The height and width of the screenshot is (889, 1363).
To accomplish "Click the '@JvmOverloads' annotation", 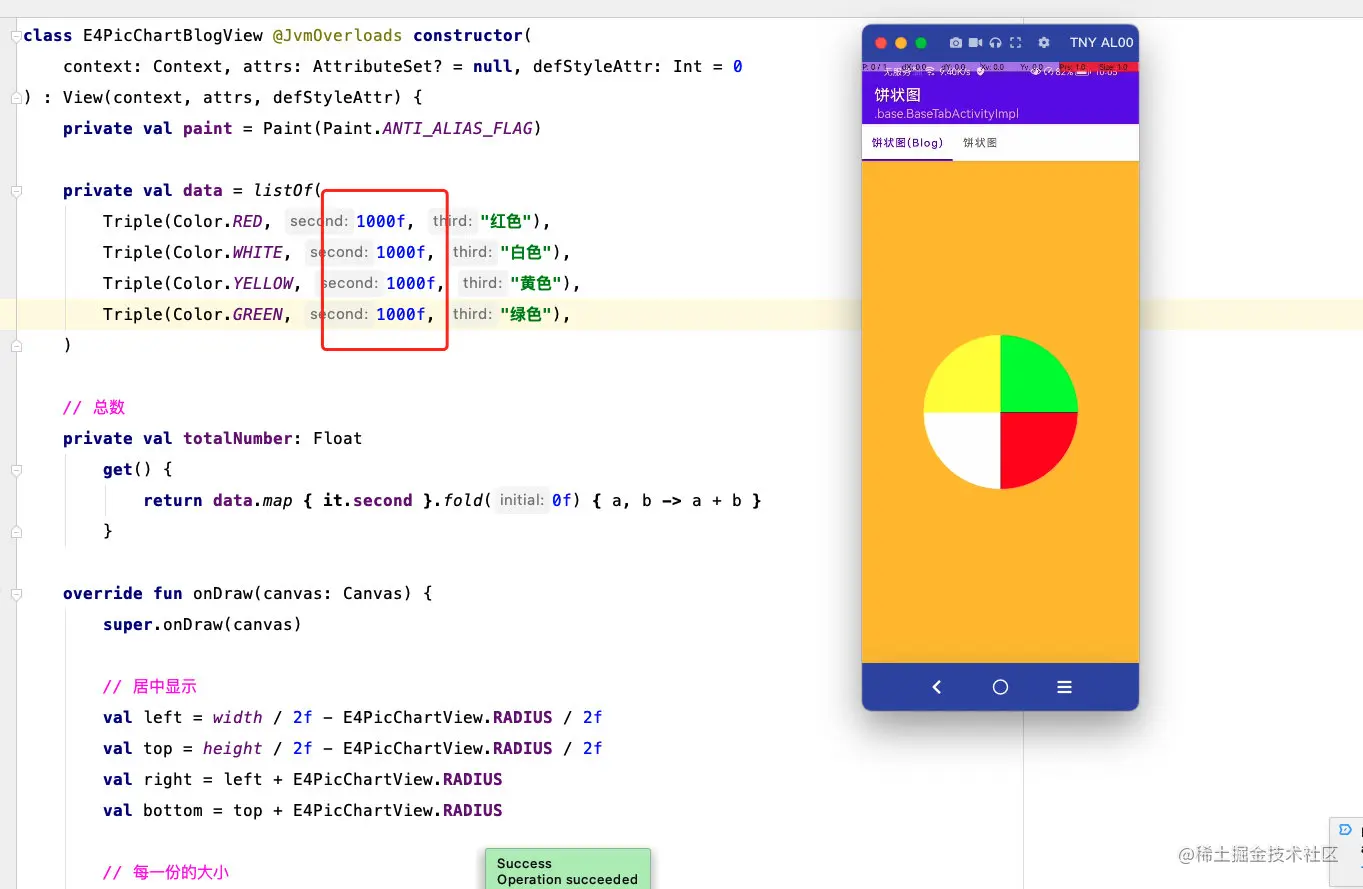I will [x=337, y=36].
